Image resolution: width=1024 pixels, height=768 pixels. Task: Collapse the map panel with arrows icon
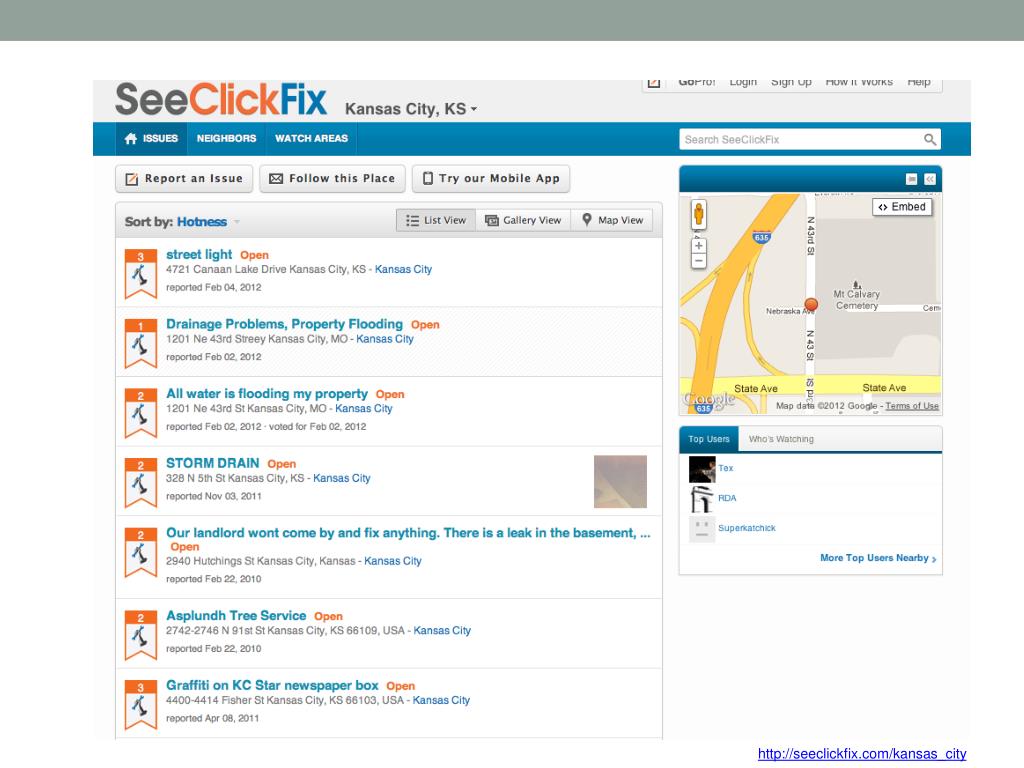(x=930, y=179)
